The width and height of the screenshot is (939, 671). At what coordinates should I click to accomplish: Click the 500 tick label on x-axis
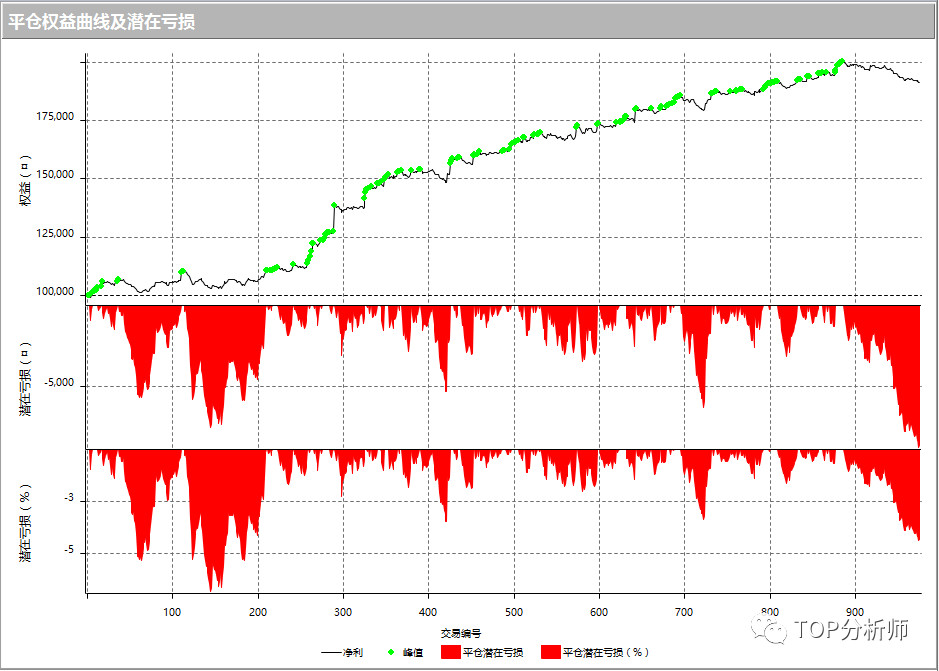coord(513,610)
